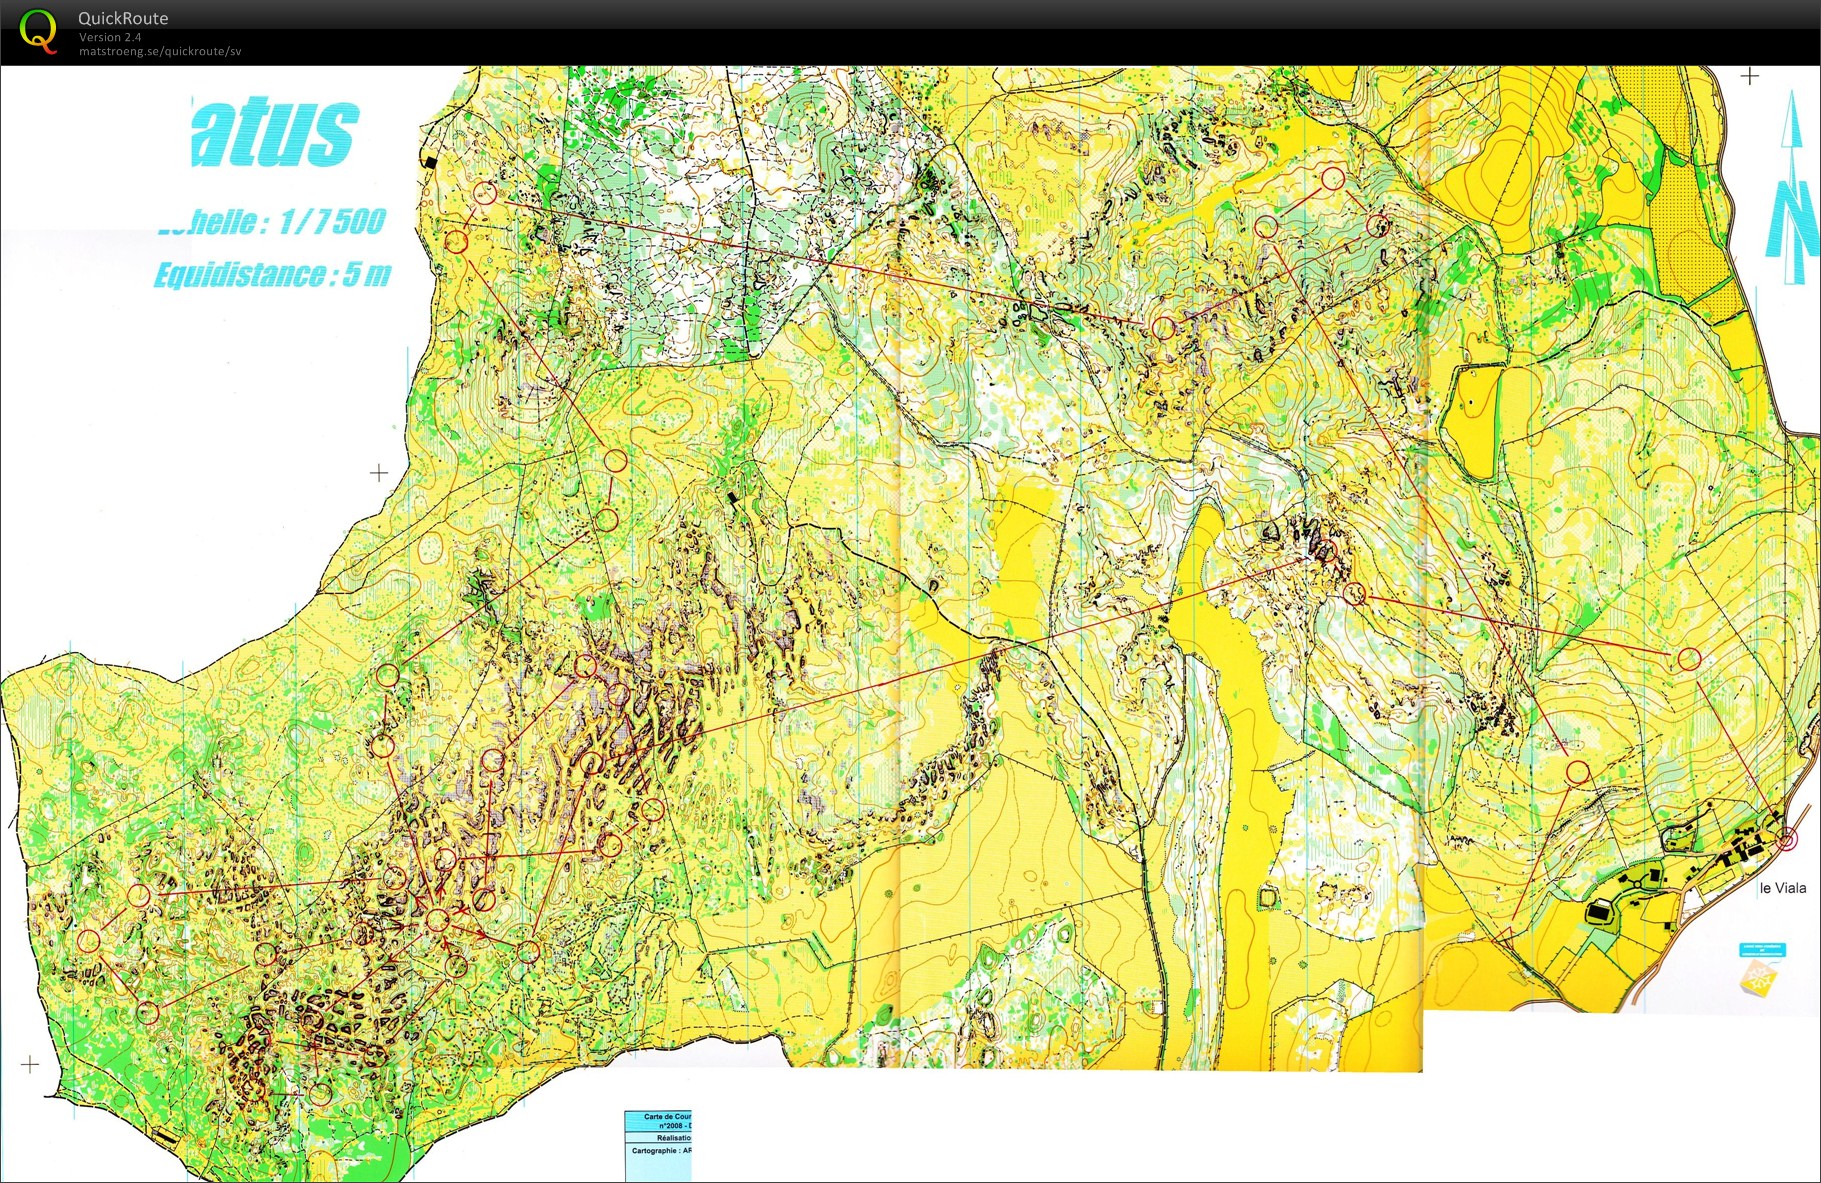The width and height of the screenshot is (1821, 1183).
Task: Click the 'Equidistance : 5 m' text
Action: (272, 274)
